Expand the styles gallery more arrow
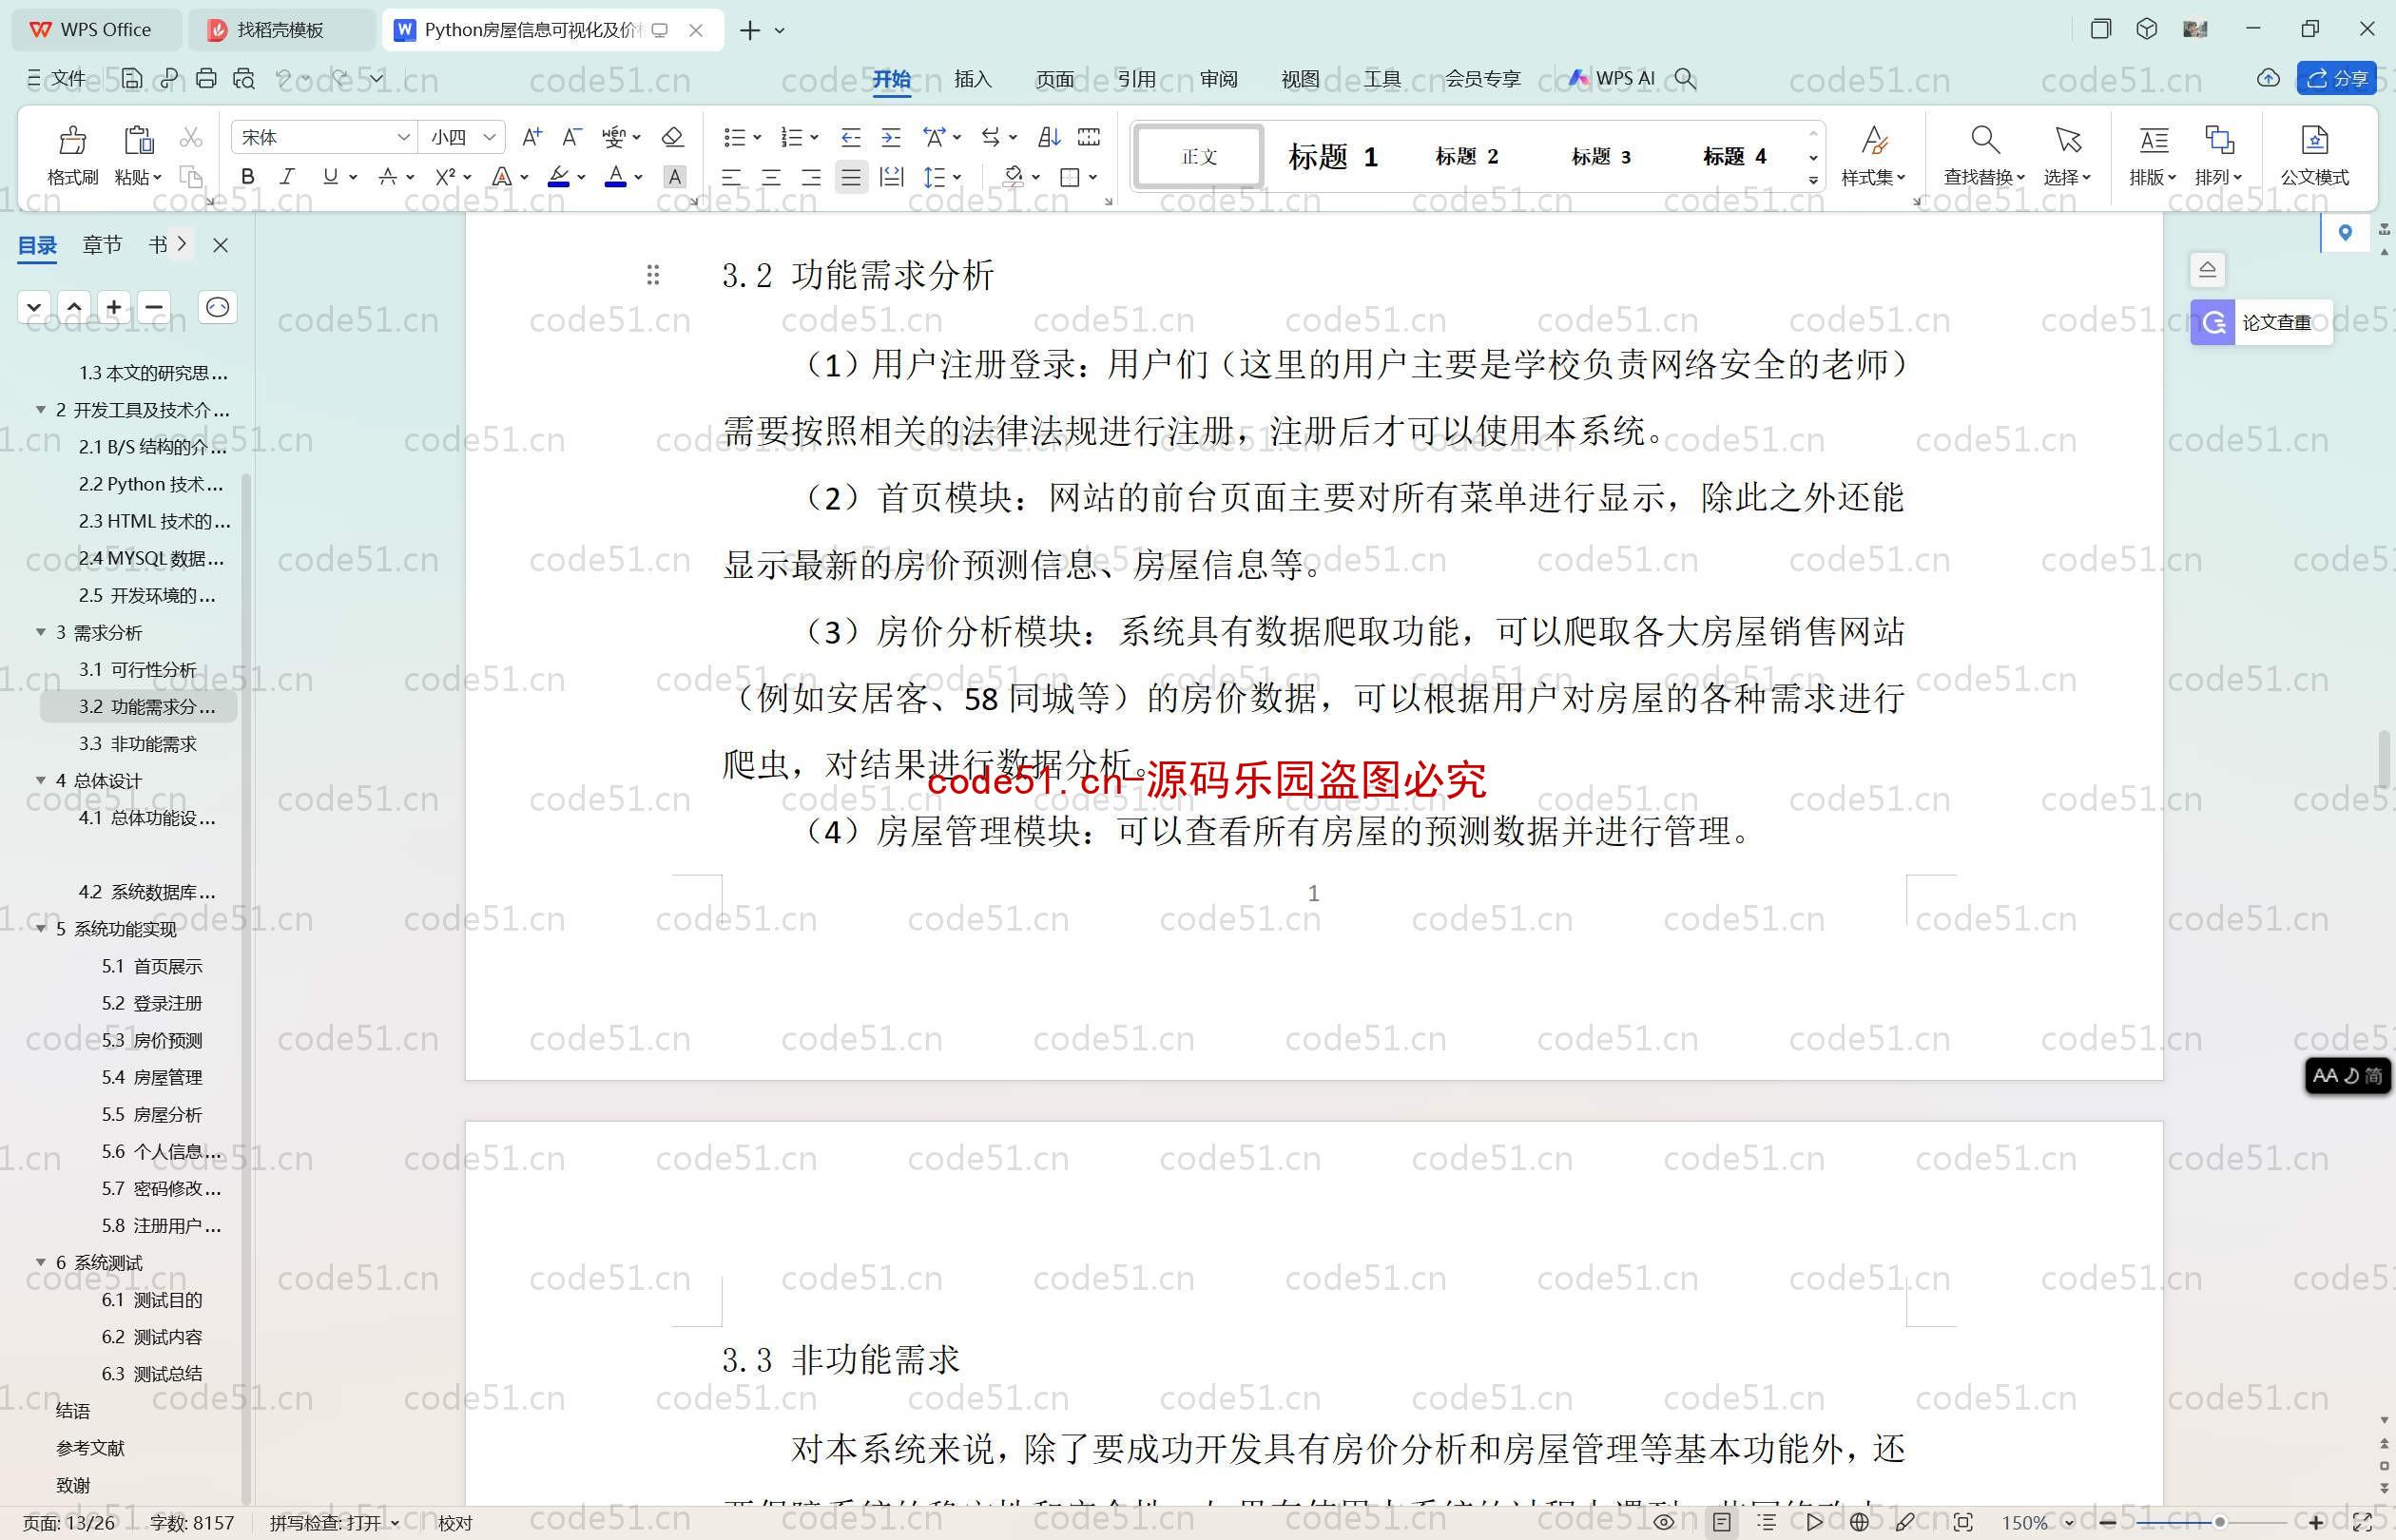The width and height of the screenshot is (2396, 1540). 1813,181
